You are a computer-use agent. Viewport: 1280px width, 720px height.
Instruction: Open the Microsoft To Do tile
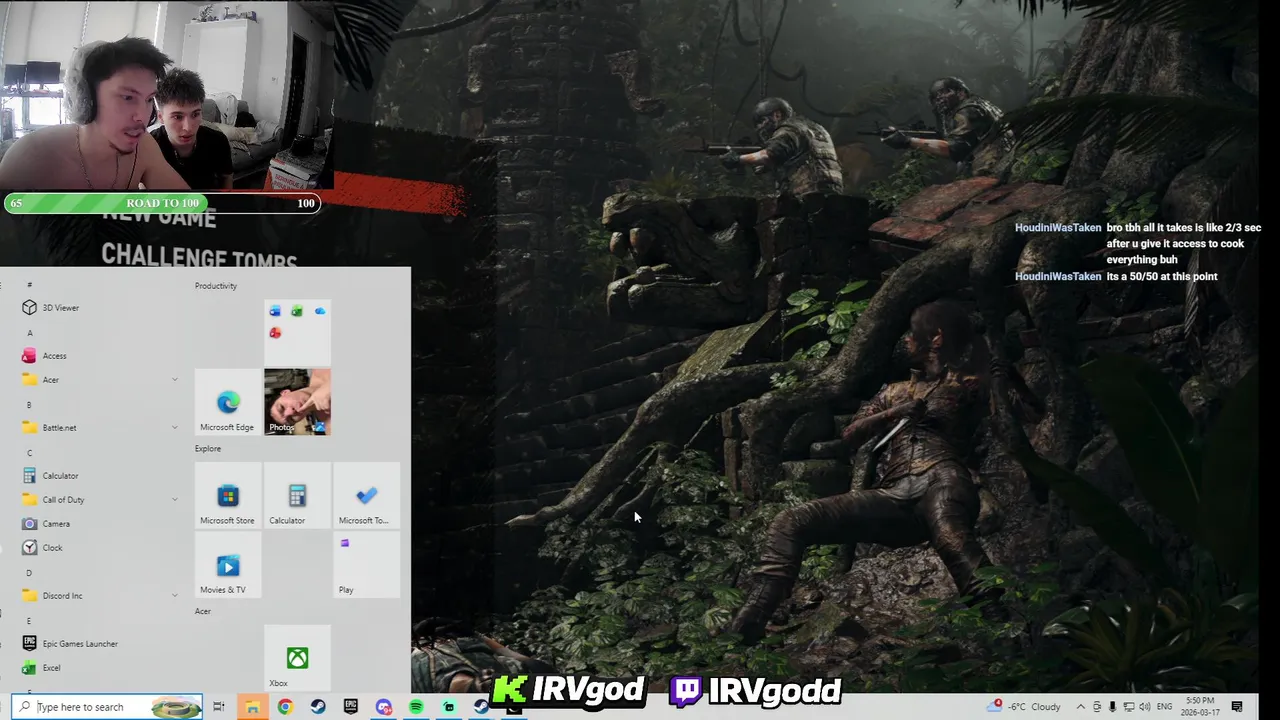(x=366, y=495)
